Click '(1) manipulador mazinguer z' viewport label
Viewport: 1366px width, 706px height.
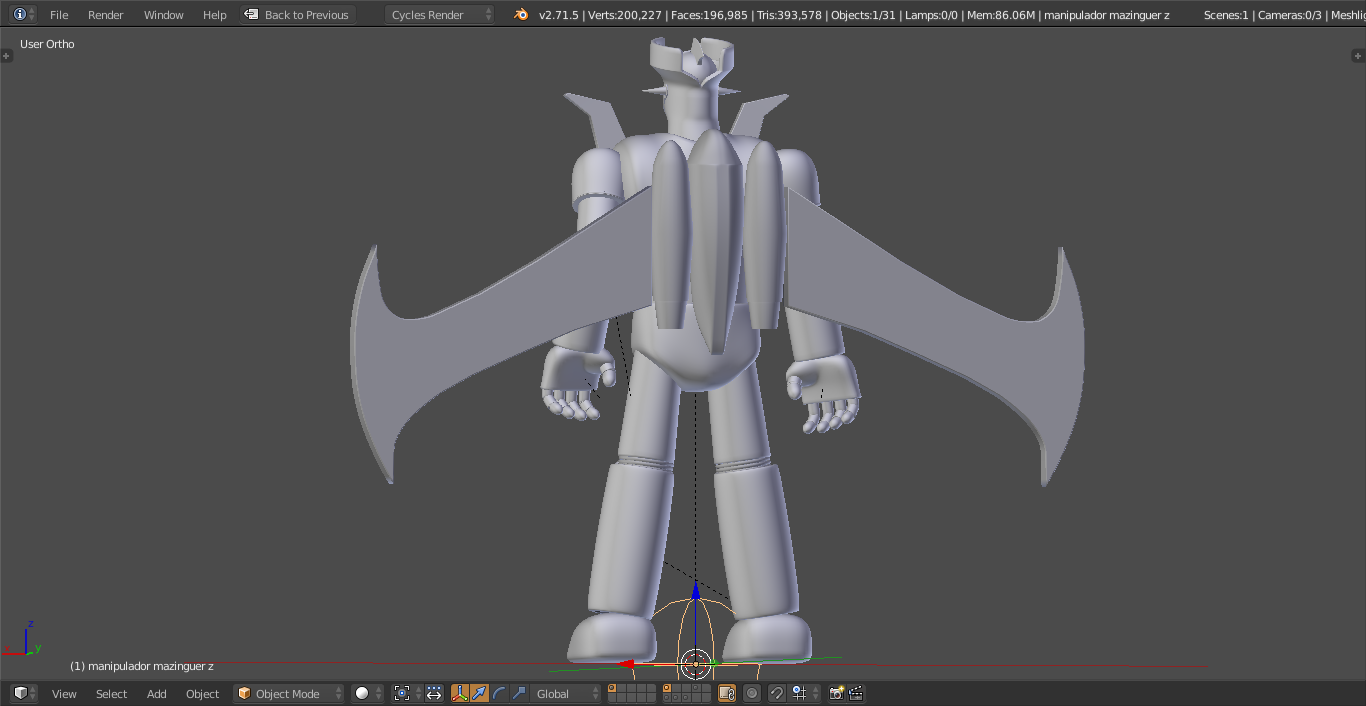[141, 666]
